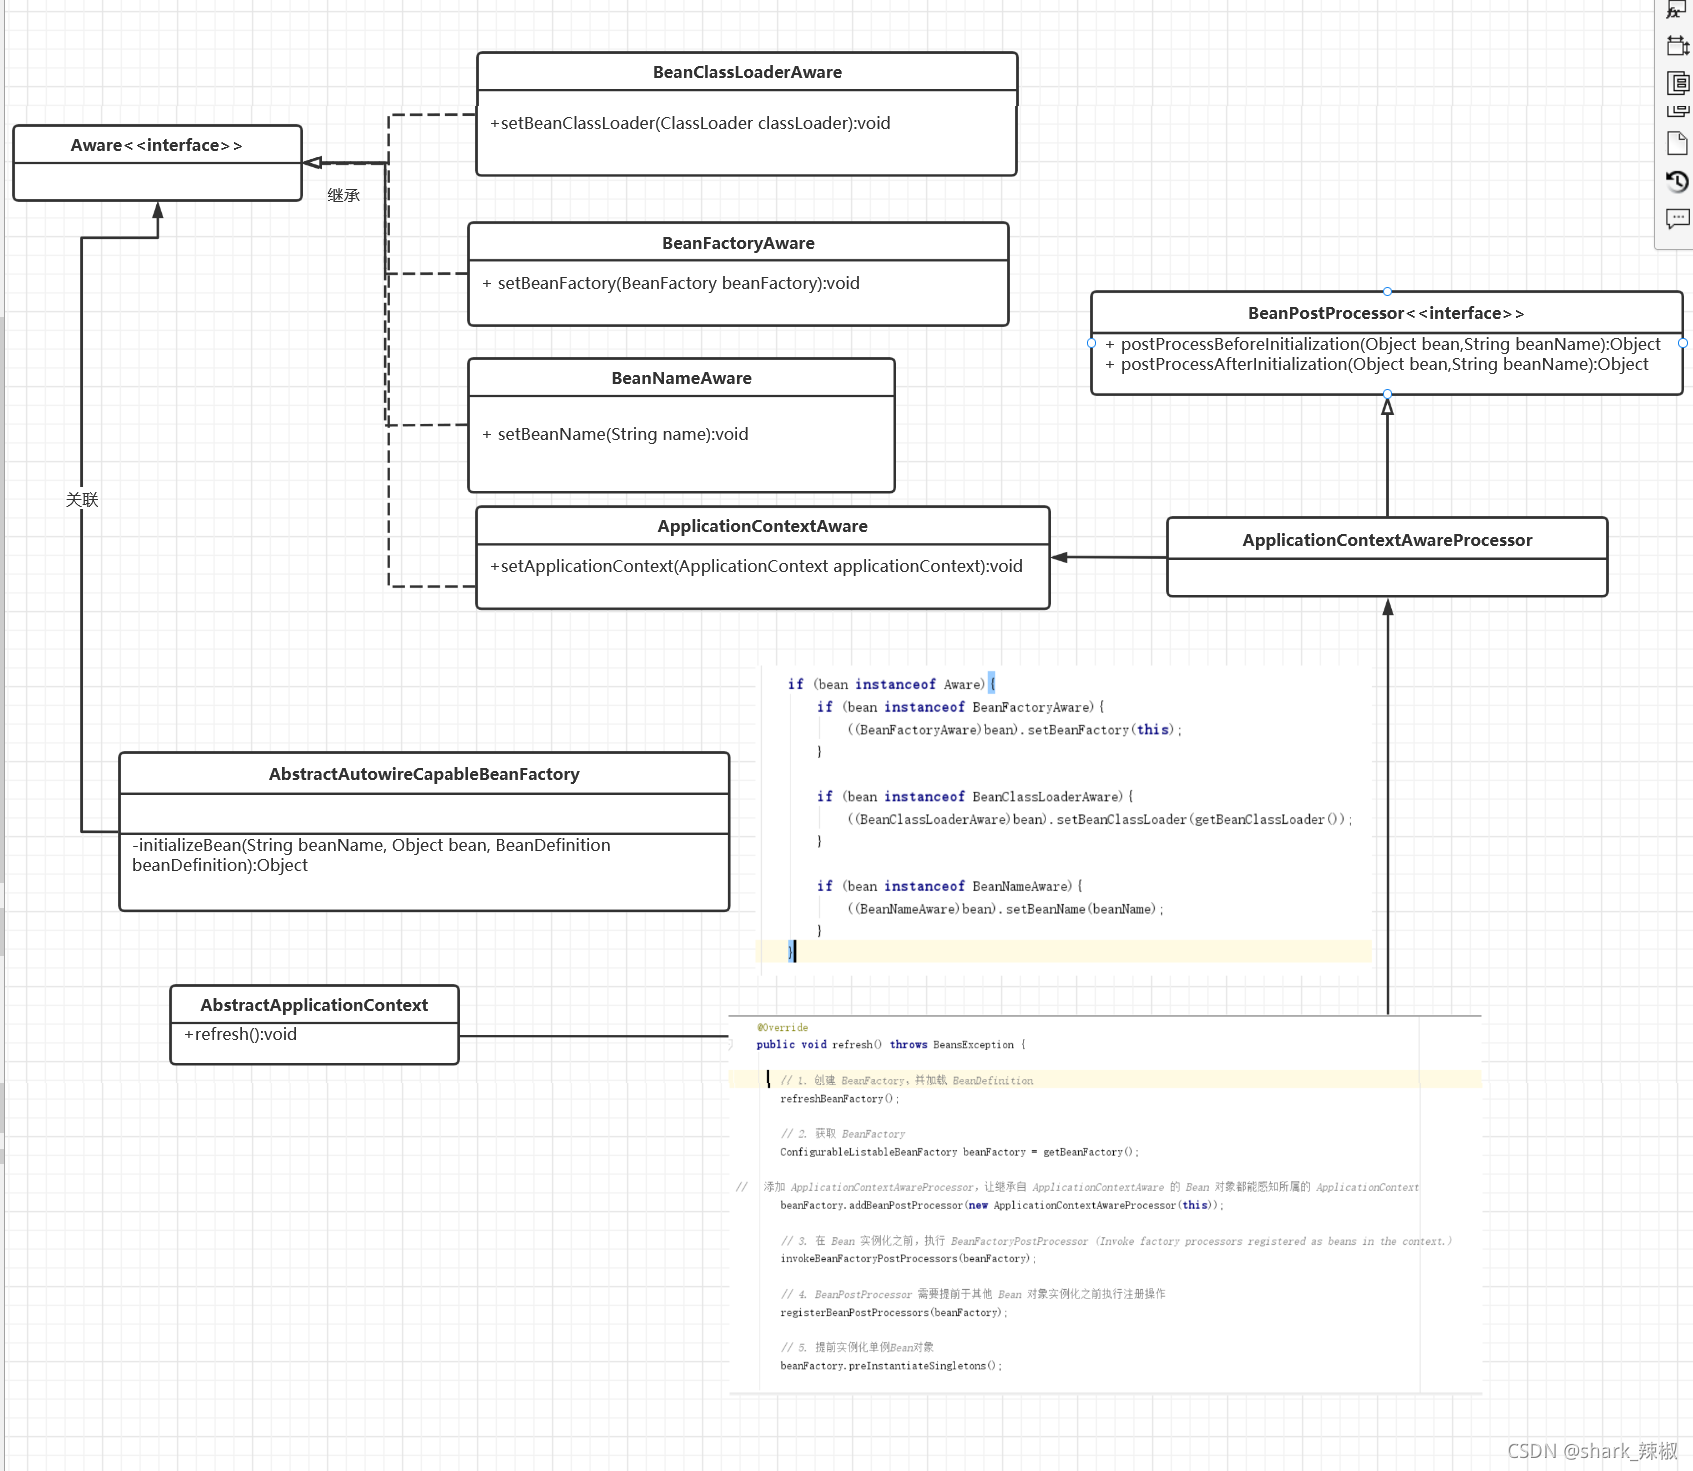Click the right selection handle of BeanPostProcessor
Screen dimensions: 1693x1471
[x=1683, y=343]
